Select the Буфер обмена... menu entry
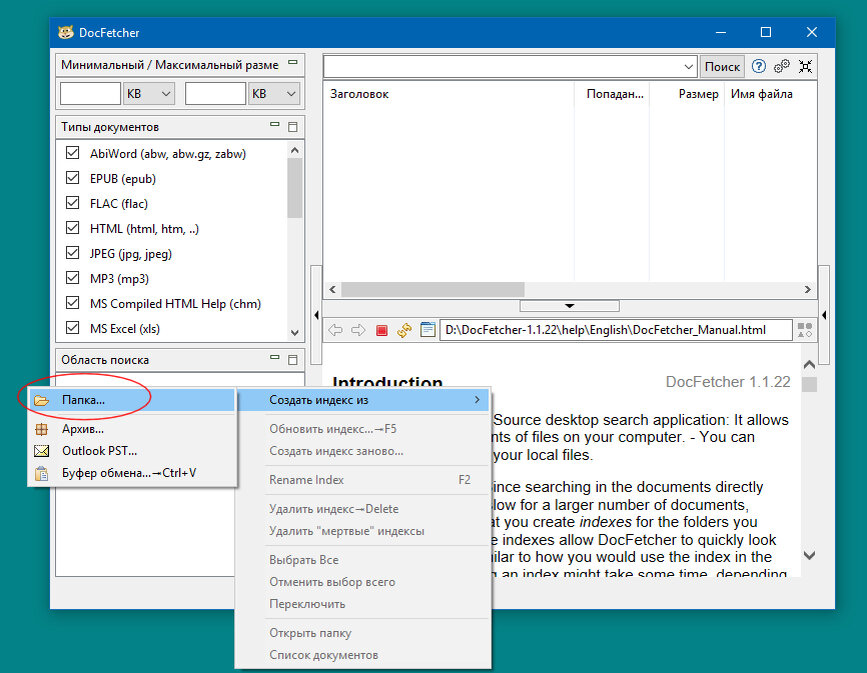Viewport: 867px width, 673px height. 133,473
